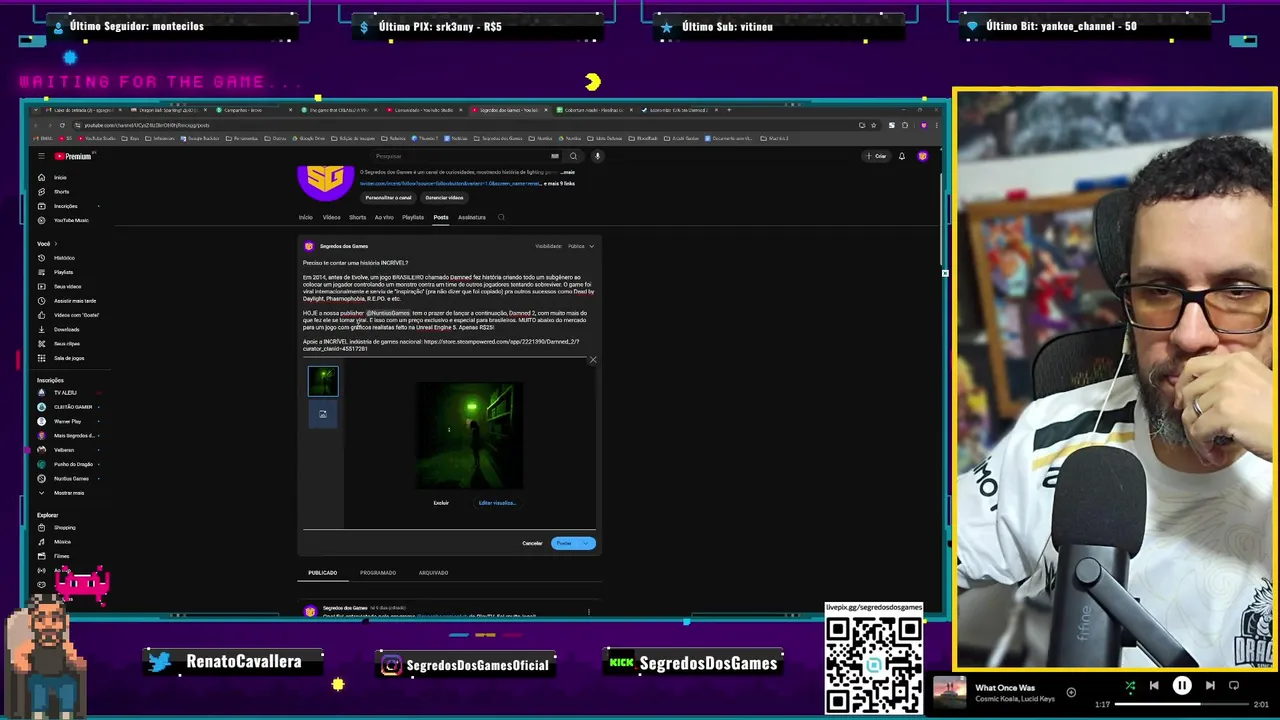Bookmark the page with the star icon
The width and height of the screenshot is (1280, 720).
point(873,125)
